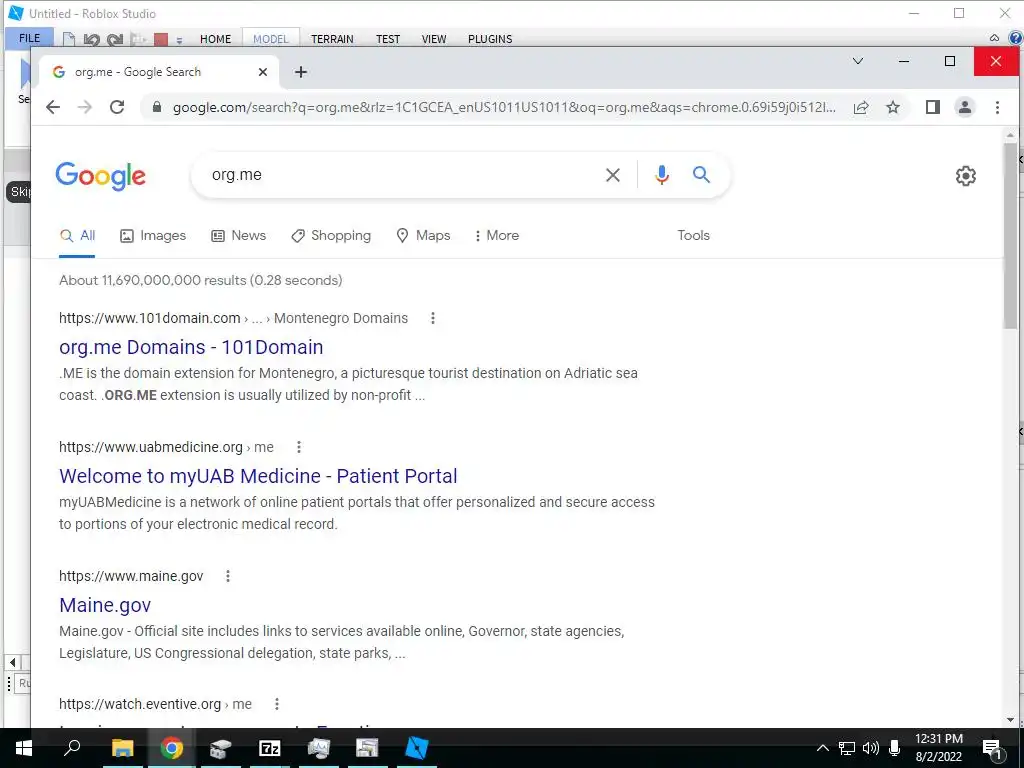Bookmark this page with star icon
Viewport: 1024px width, 768px height.
point(893,107)
